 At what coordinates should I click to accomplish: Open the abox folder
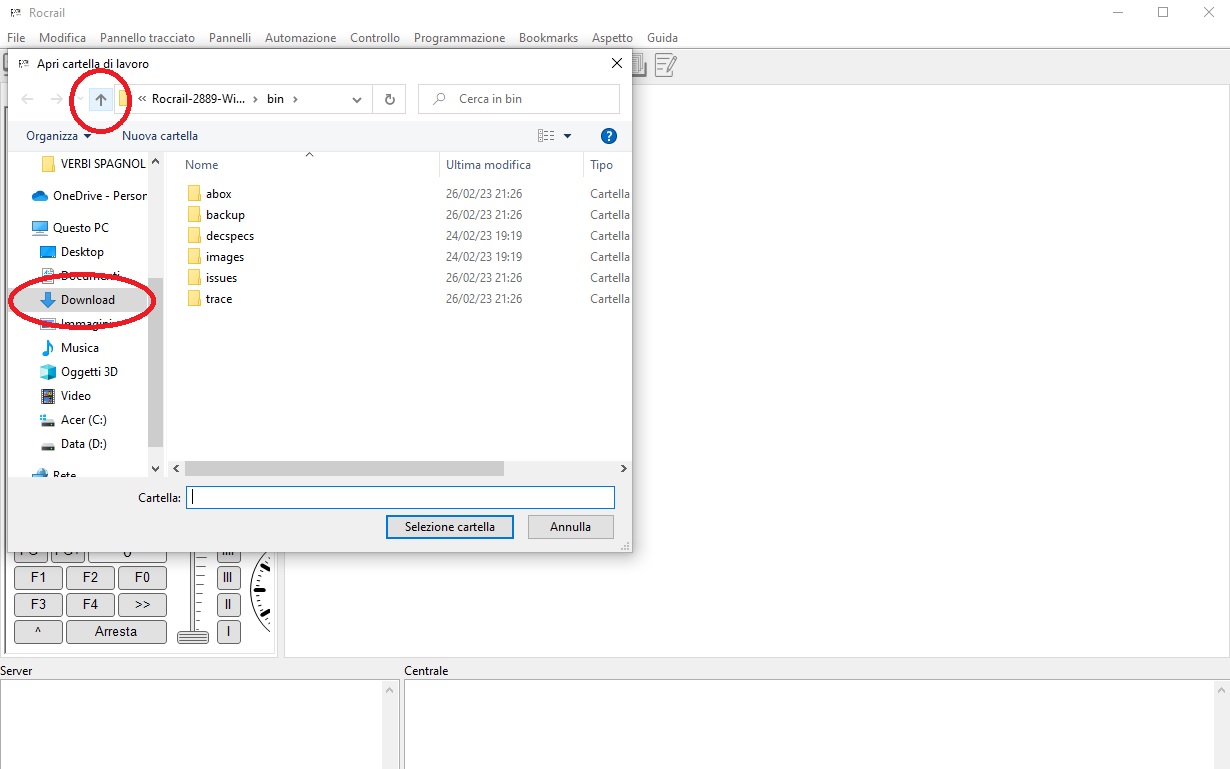point(218,194)
